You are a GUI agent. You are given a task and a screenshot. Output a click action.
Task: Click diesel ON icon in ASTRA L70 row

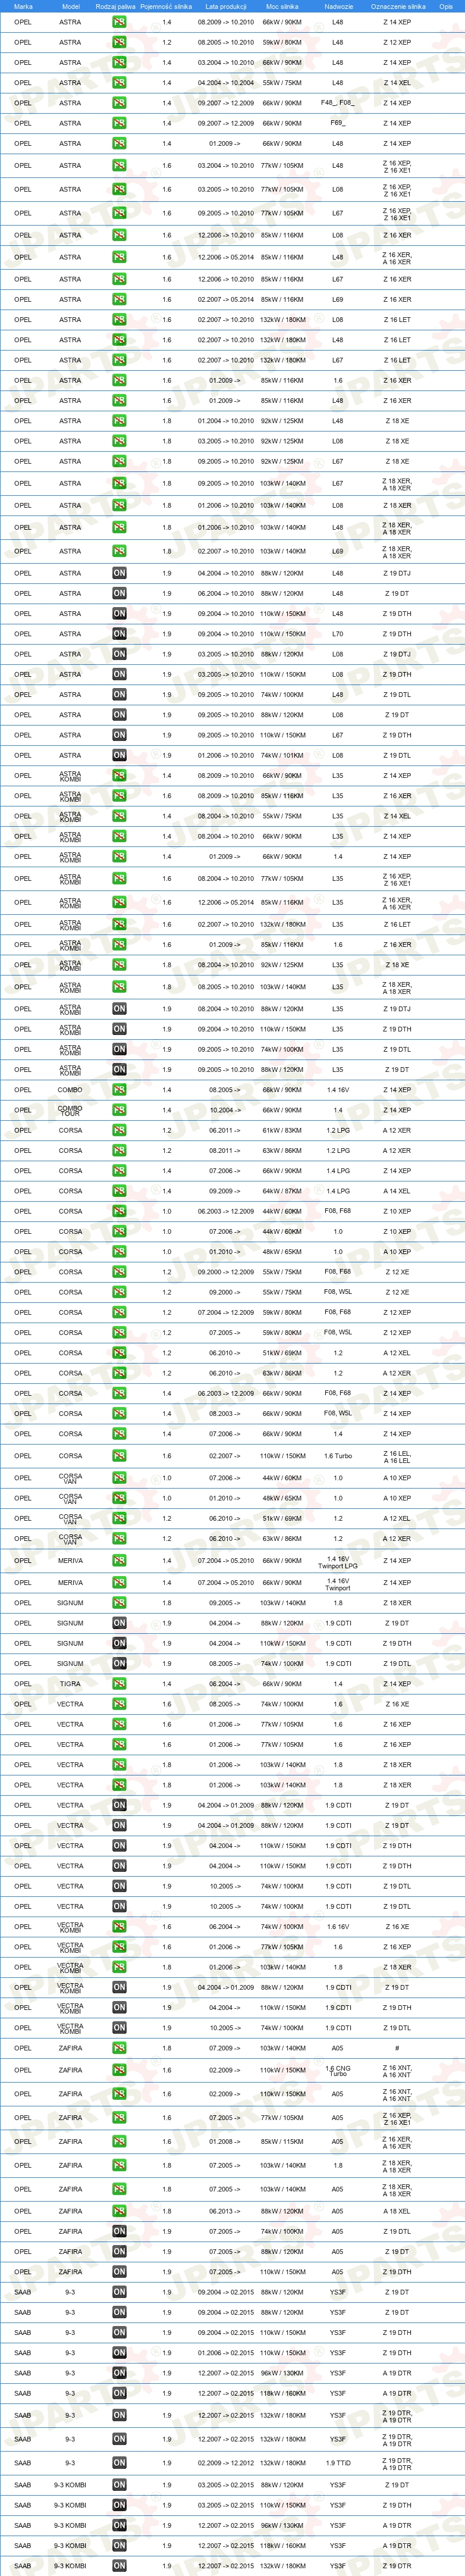(119, 634)
